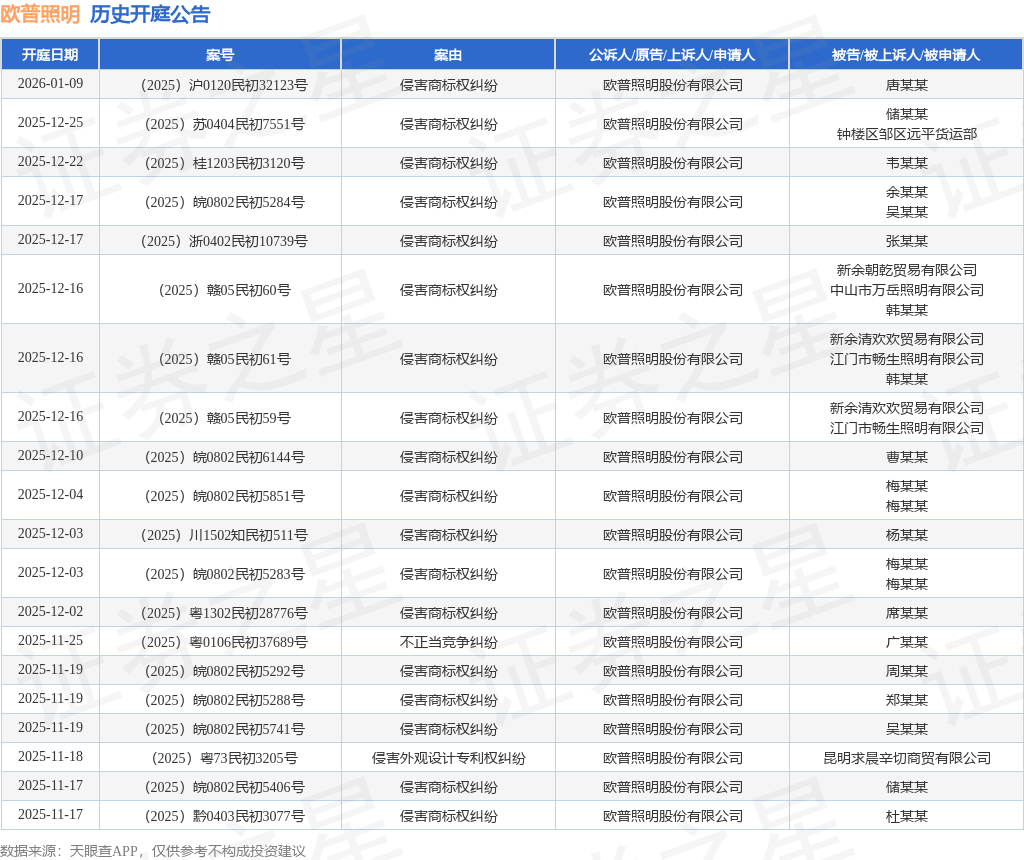Click the 历史开庭公告 heading
Image resolution: width=1024 pixels, height=860 pixels.
click(150, 14)
